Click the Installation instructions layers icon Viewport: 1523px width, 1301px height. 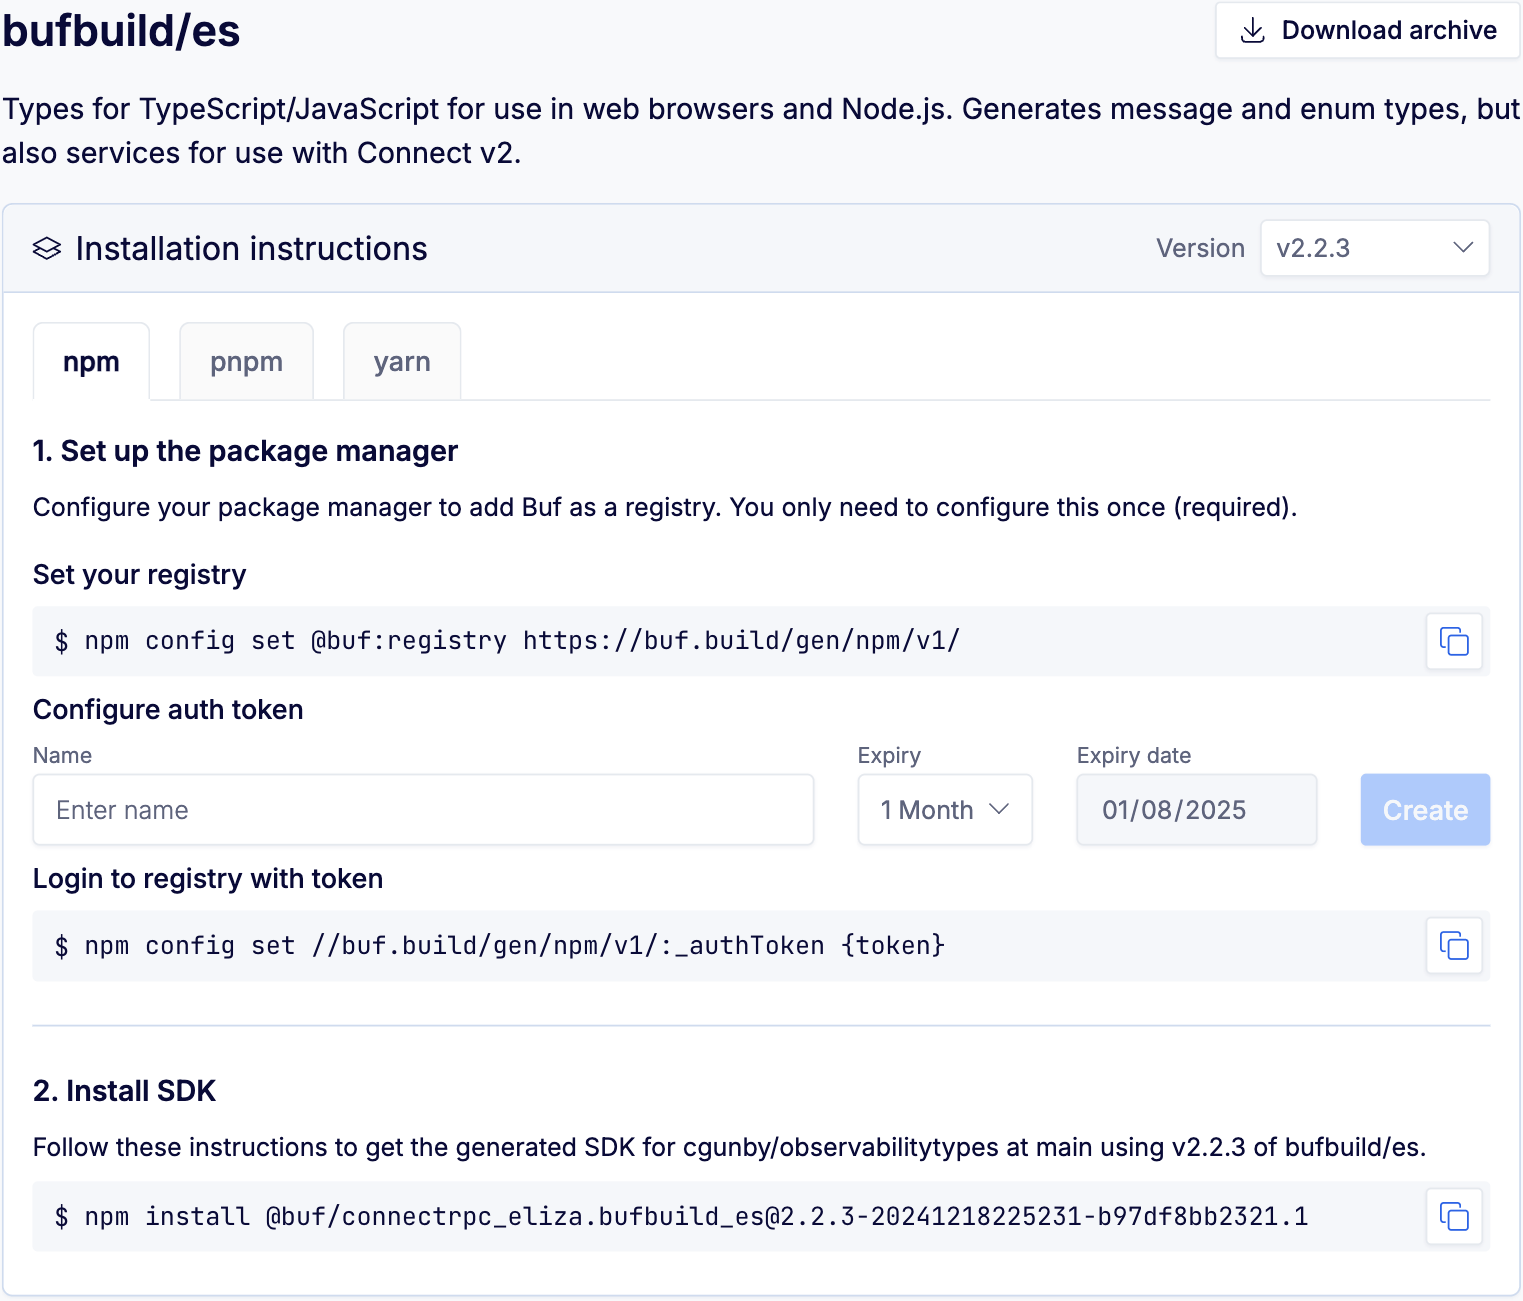[47, 249]
